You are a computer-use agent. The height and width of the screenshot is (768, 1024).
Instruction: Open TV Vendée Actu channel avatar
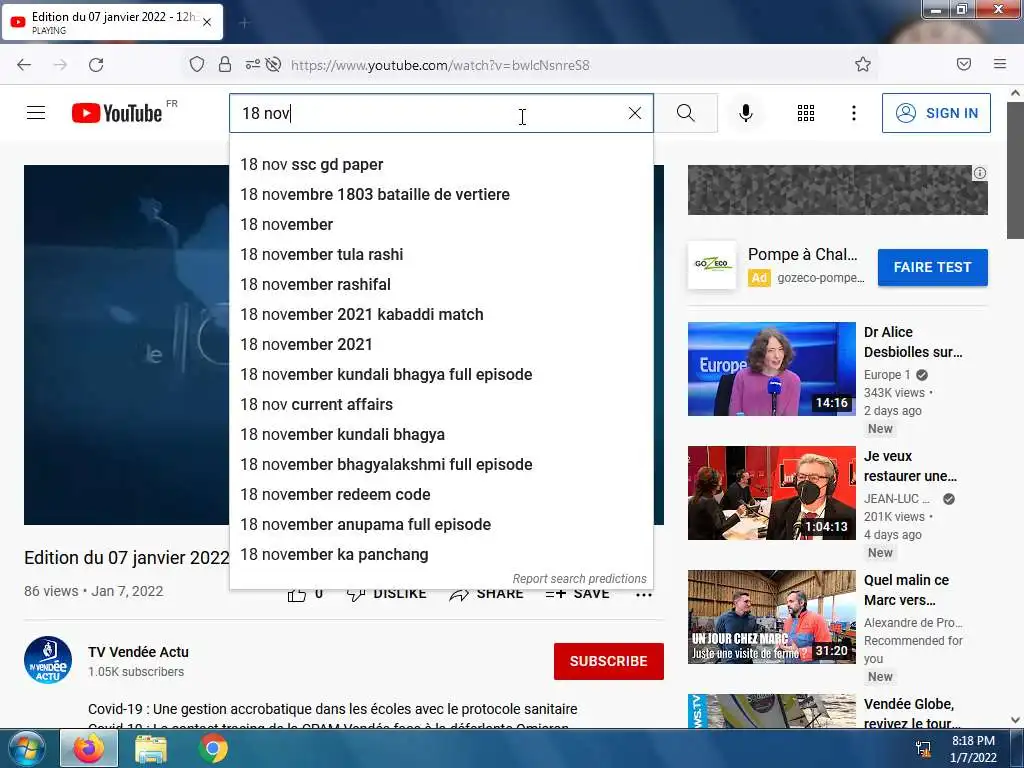click(x=48, y=660)
